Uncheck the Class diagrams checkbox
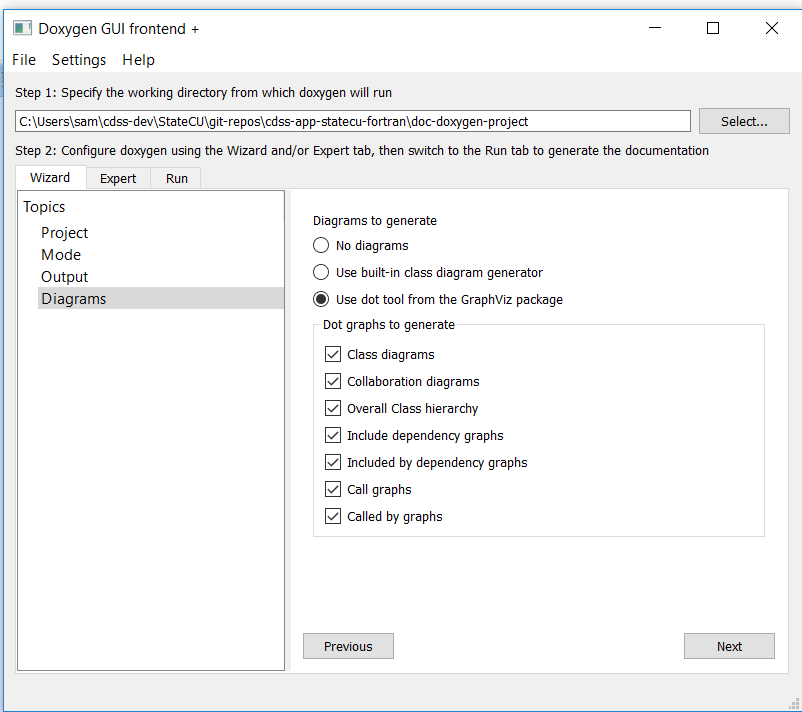The width and height of the screenshot is (802, 712). pos(333,354)
